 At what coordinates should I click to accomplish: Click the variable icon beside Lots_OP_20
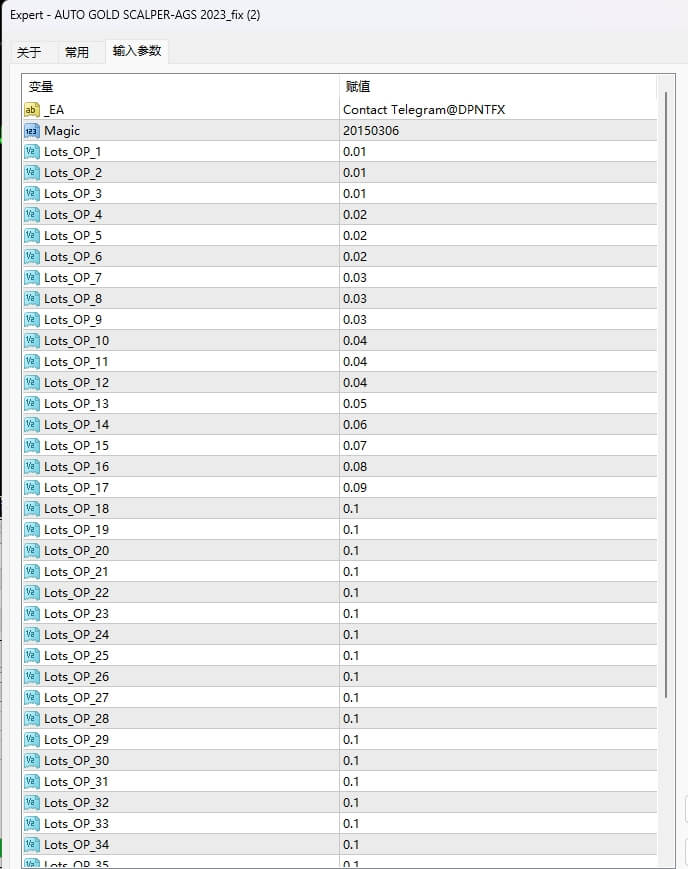coord(32,551)
